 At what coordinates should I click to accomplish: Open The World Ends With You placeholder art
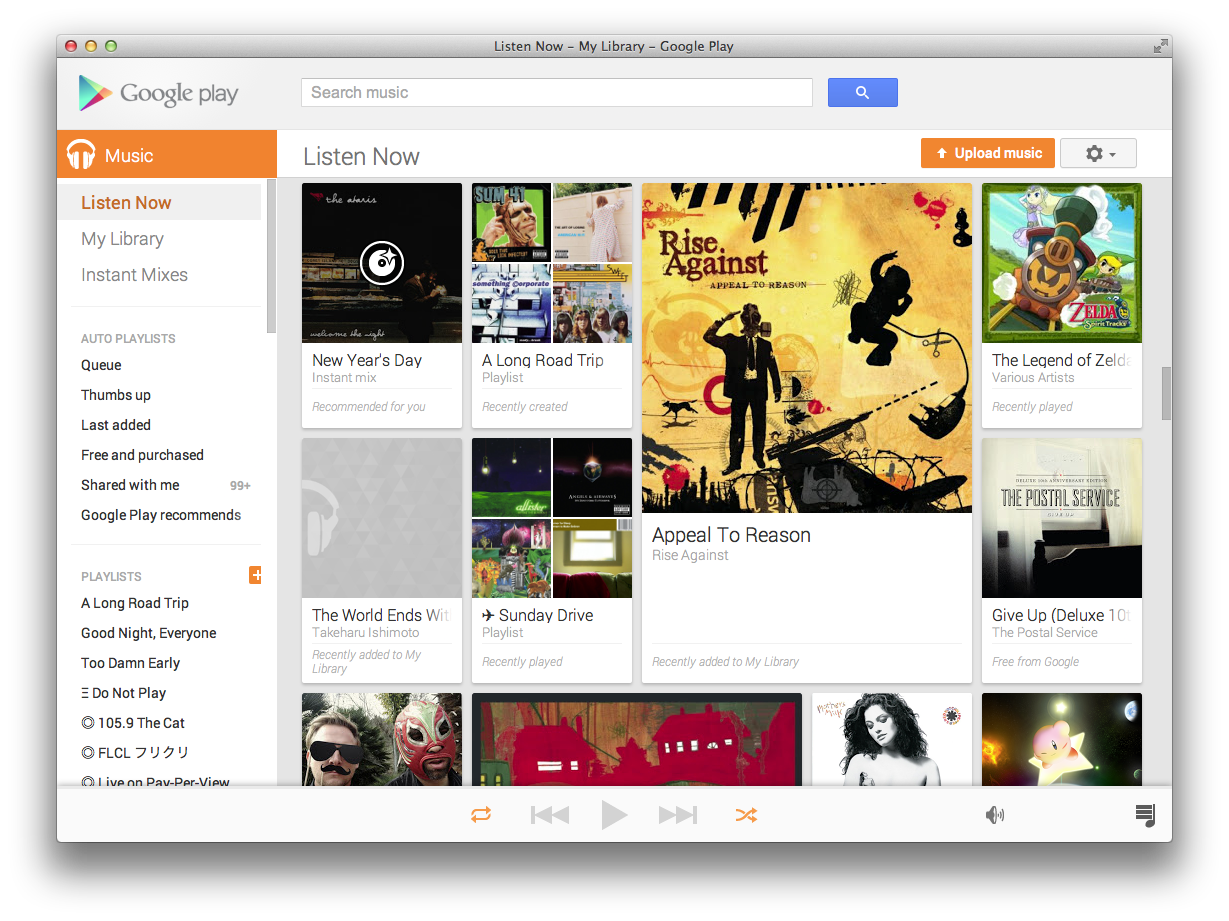[382, 518]
